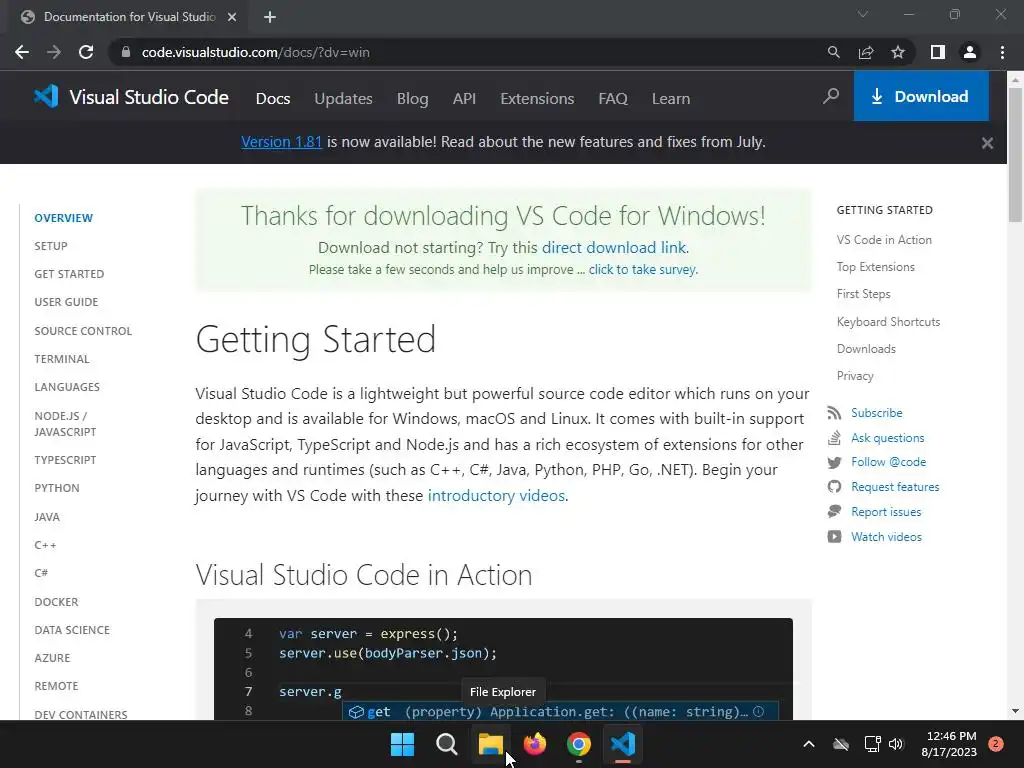Open the site search magnifier icon

[831, 97]
